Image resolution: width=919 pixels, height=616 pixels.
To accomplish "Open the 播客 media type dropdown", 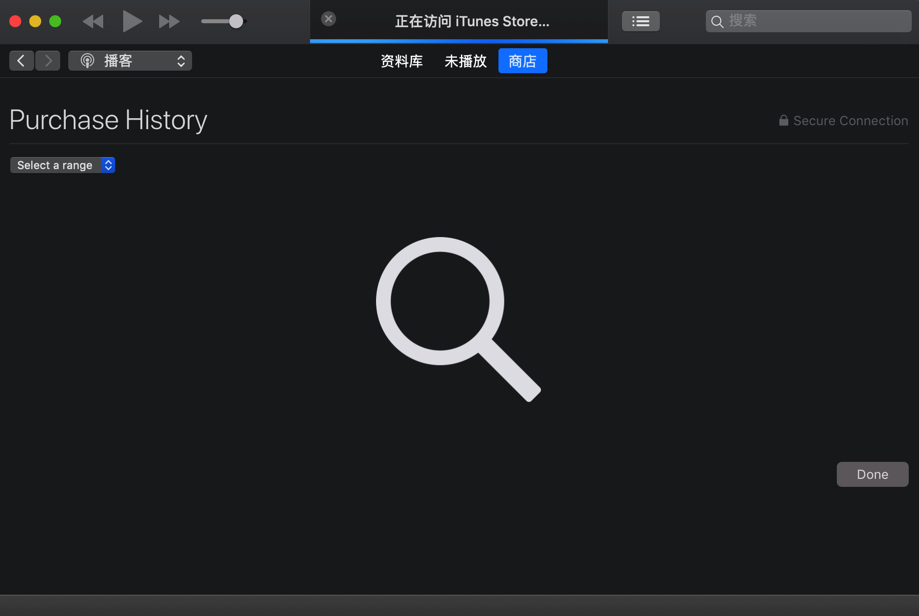I will click(130, 60).
